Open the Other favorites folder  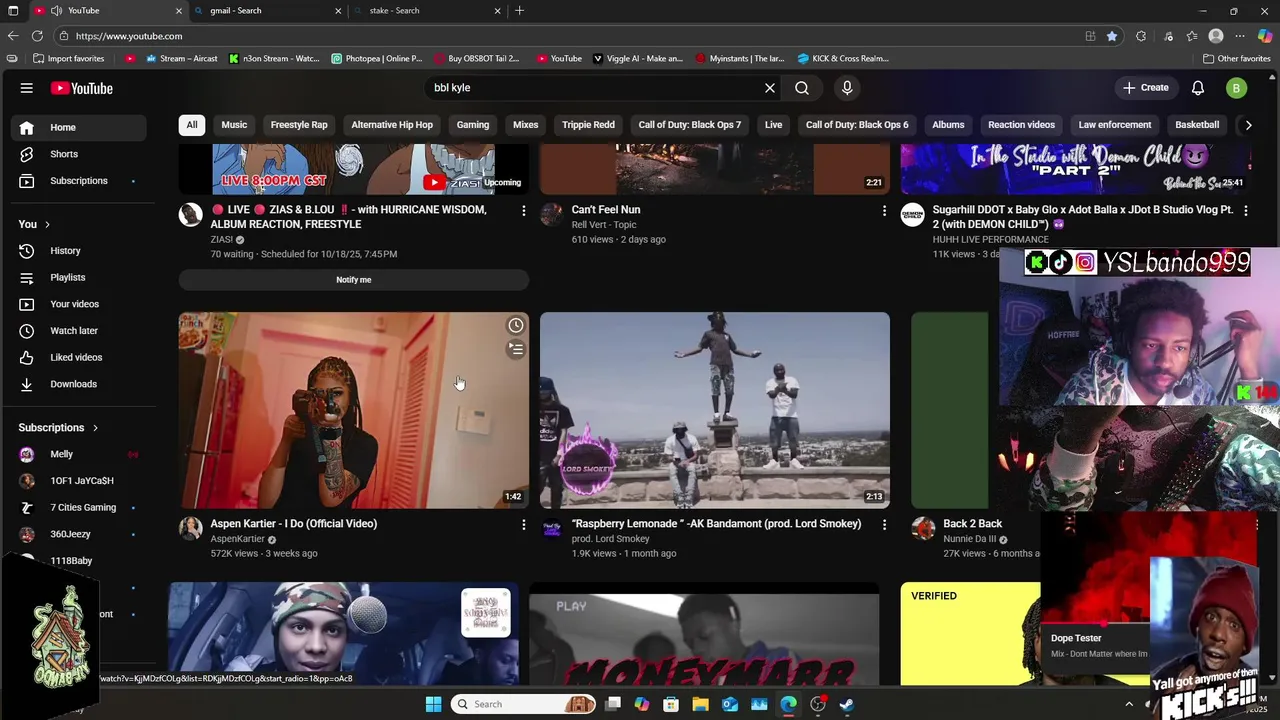click(1237, 58)
